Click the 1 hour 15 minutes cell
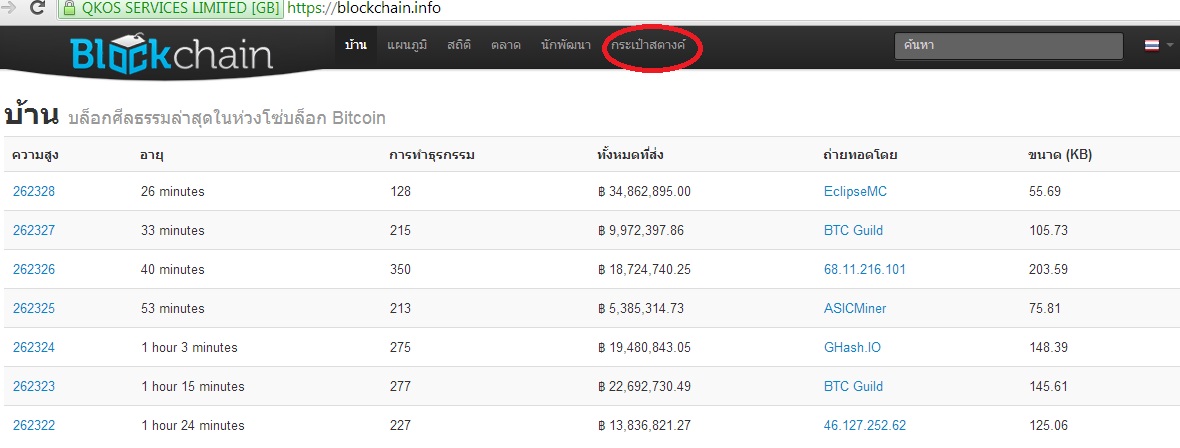Image resolution: width=1180 pixels, height=448 pixels. [193, 387]
